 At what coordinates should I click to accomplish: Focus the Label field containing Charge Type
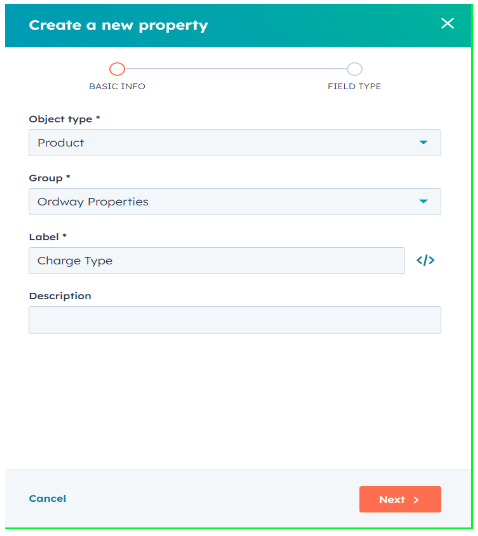[216, 260]
